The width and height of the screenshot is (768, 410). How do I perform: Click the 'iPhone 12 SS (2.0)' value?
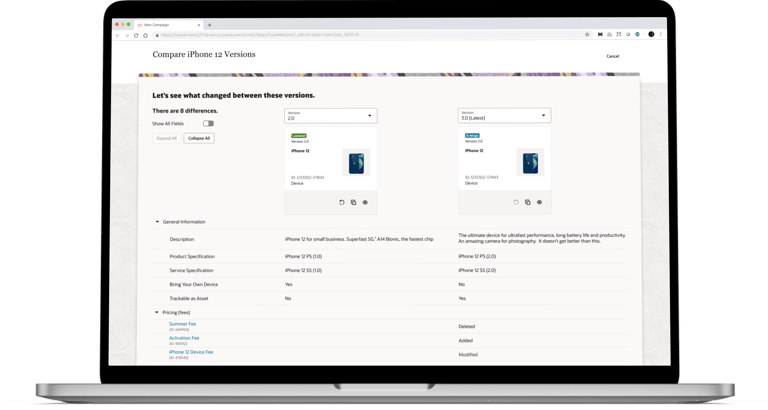pyautogui.click(x=477, y=270)
